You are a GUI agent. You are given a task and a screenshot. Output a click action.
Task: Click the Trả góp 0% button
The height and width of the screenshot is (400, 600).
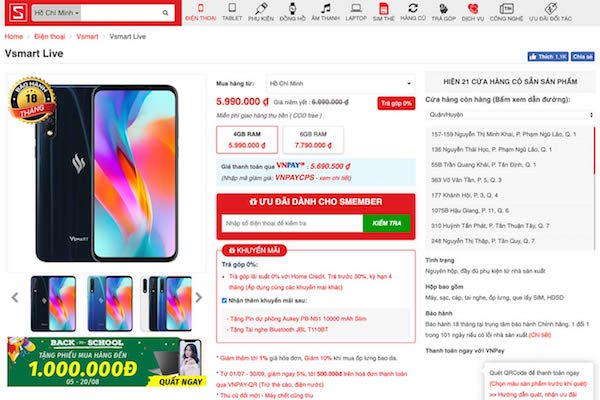coord(396,103)
